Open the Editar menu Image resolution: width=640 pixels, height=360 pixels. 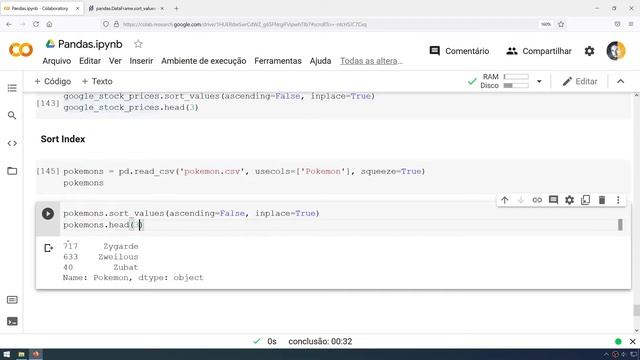click(x=90, y=61)
